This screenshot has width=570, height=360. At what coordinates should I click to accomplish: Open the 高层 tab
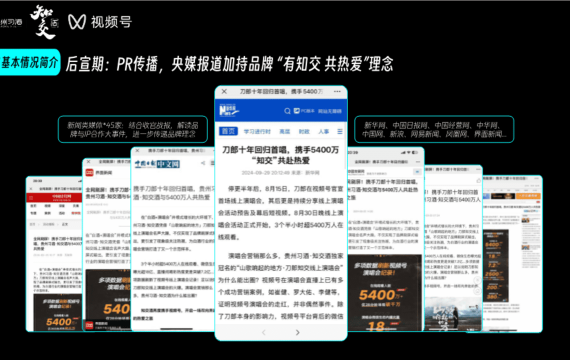(285, 132)
